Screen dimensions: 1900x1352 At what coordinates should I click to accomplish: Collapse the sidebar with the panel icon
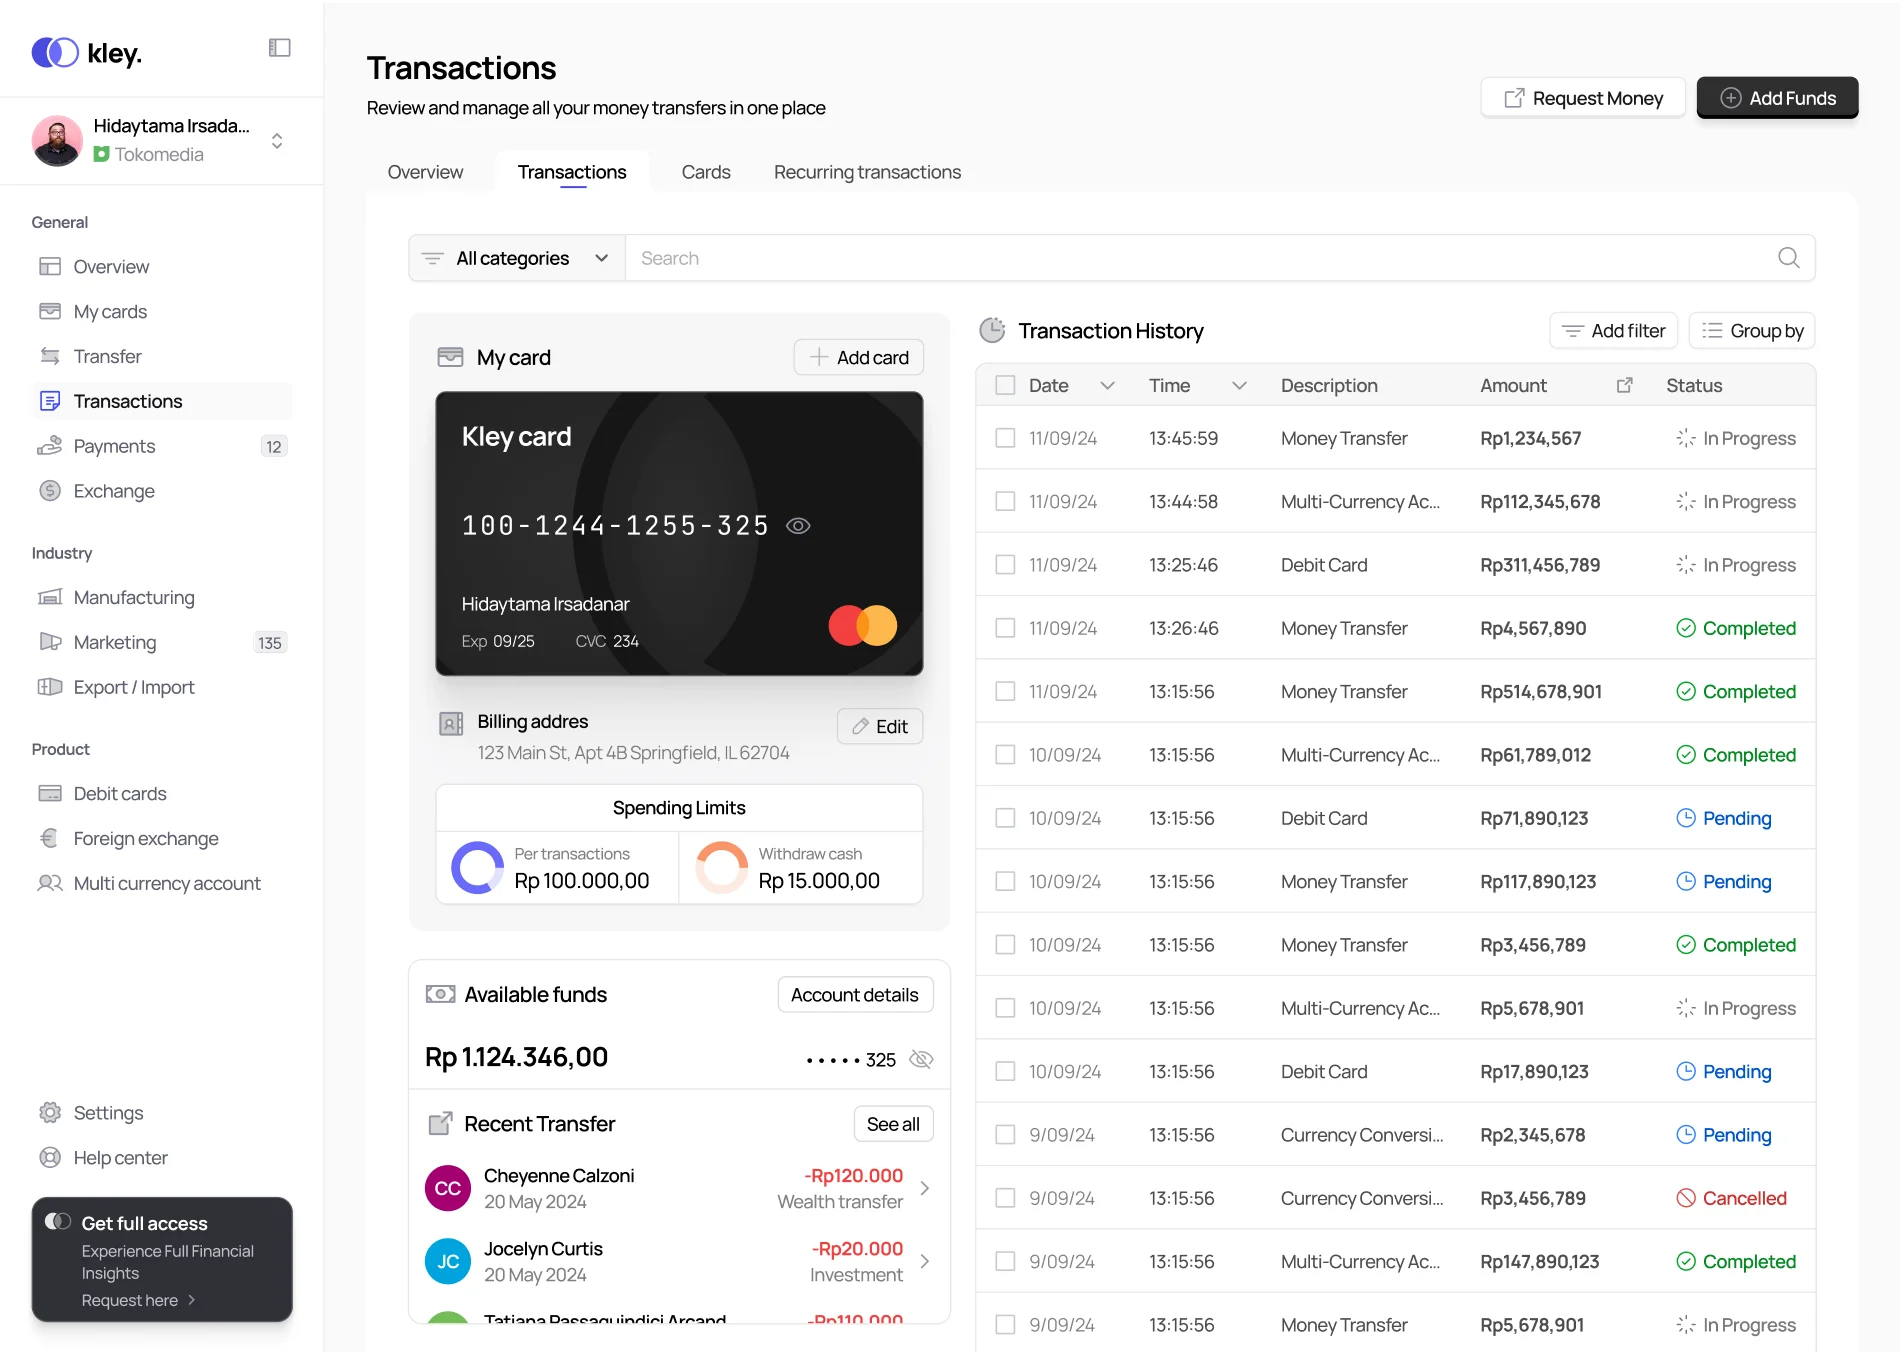coord(280,48)
